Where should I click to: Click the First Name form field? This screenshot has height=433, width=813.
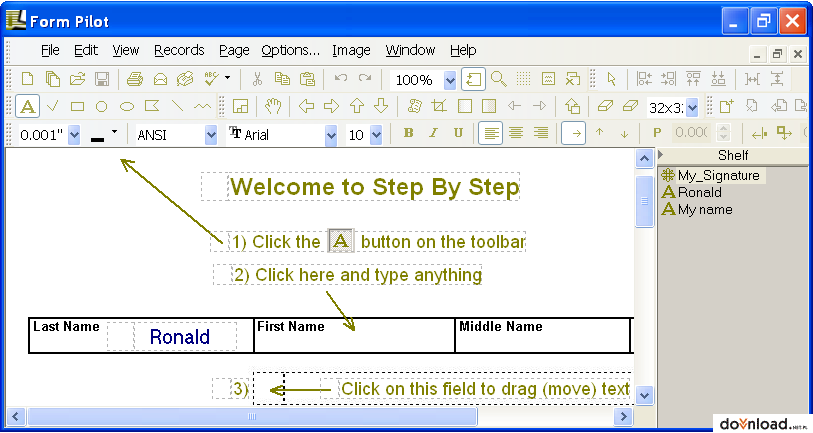[x=354, y=336]
